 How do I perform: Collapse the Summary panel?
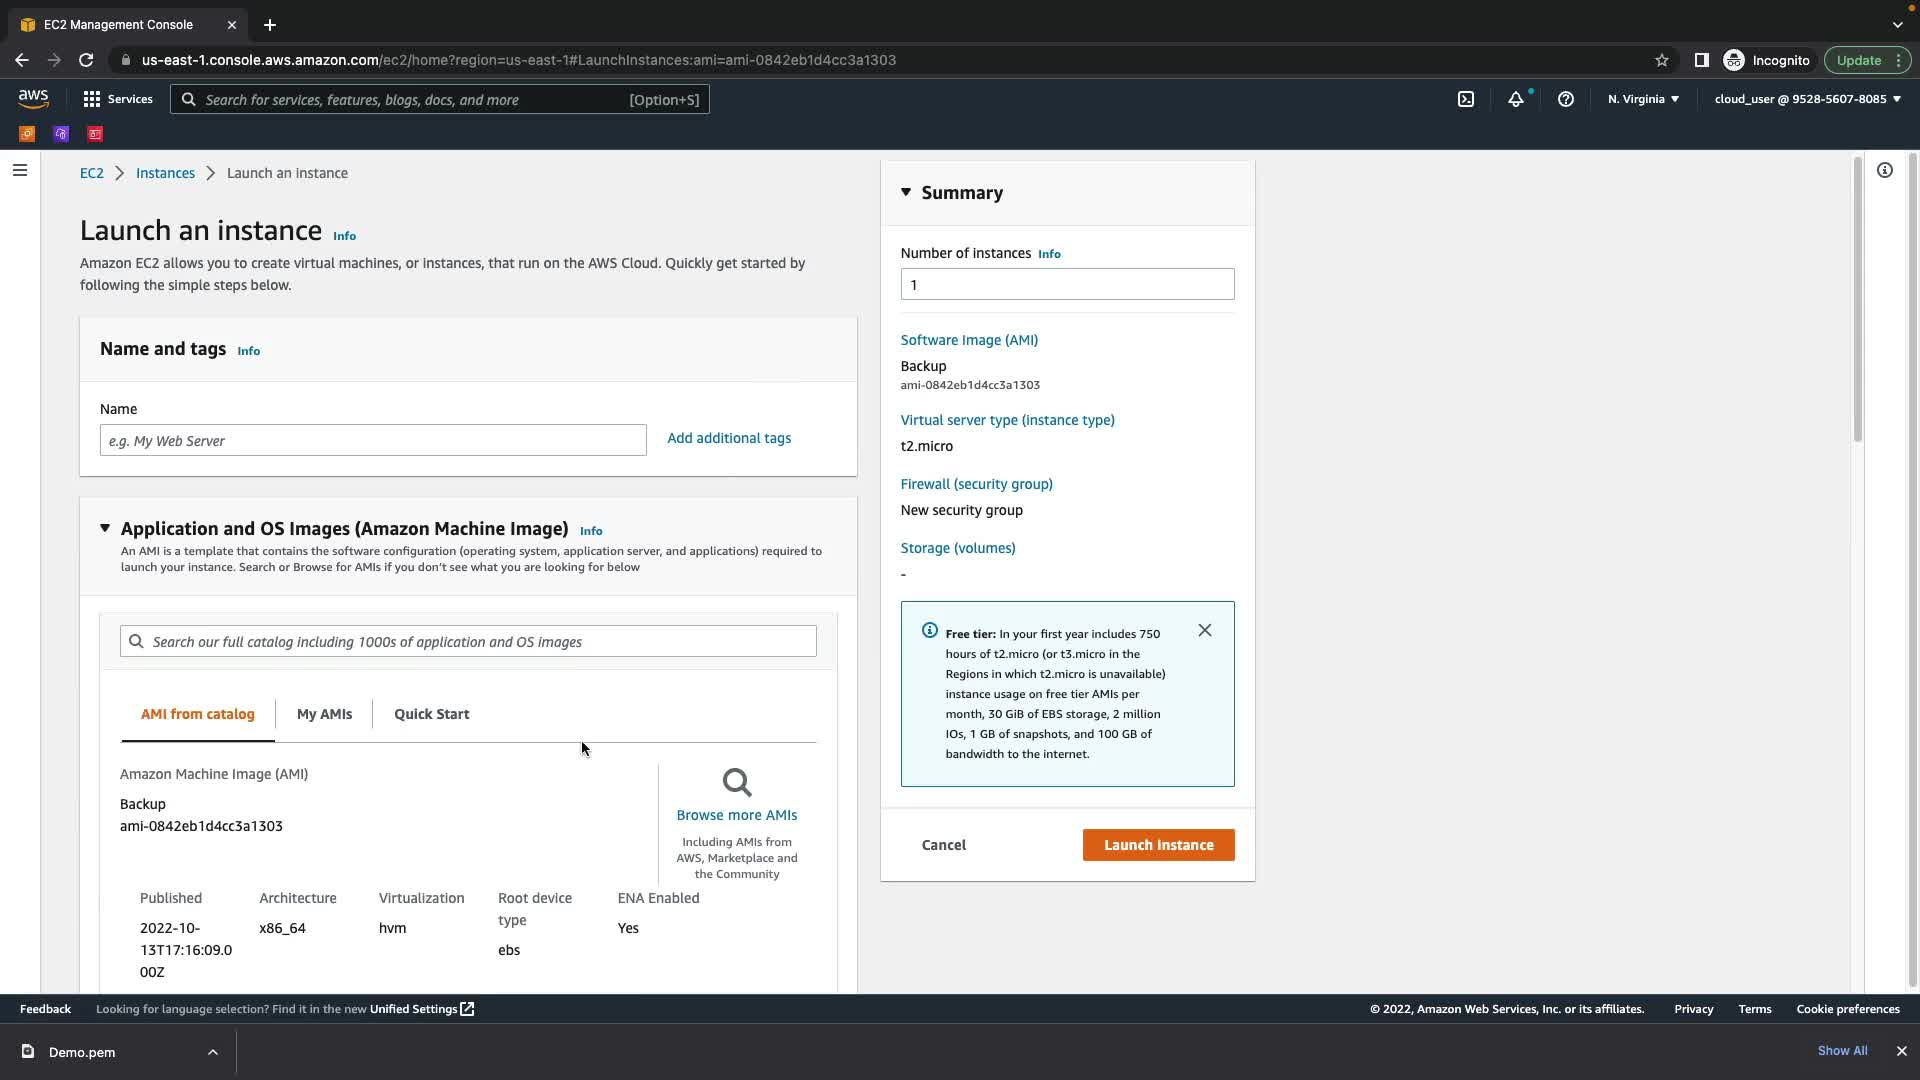pyautogui.click(x=906, y=192)
